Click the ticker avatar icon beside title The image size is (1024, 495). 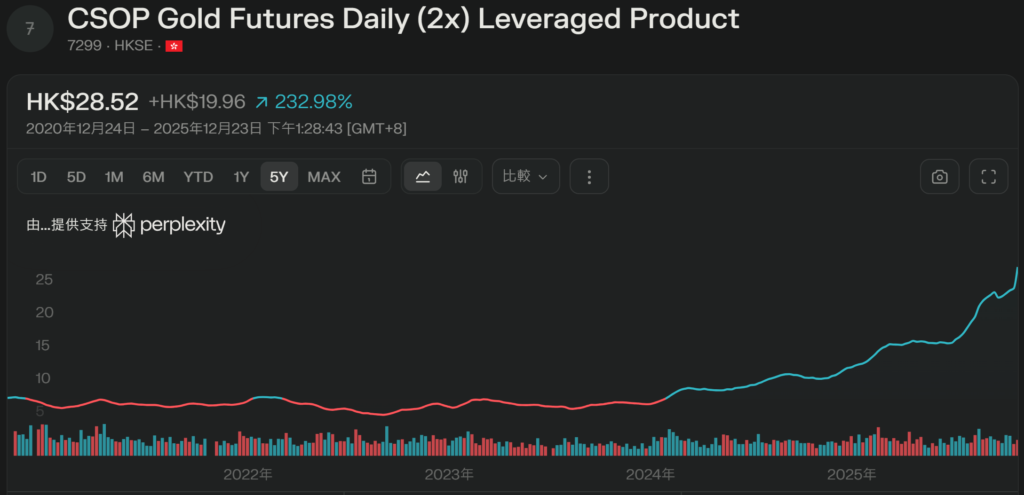[30, 30]
